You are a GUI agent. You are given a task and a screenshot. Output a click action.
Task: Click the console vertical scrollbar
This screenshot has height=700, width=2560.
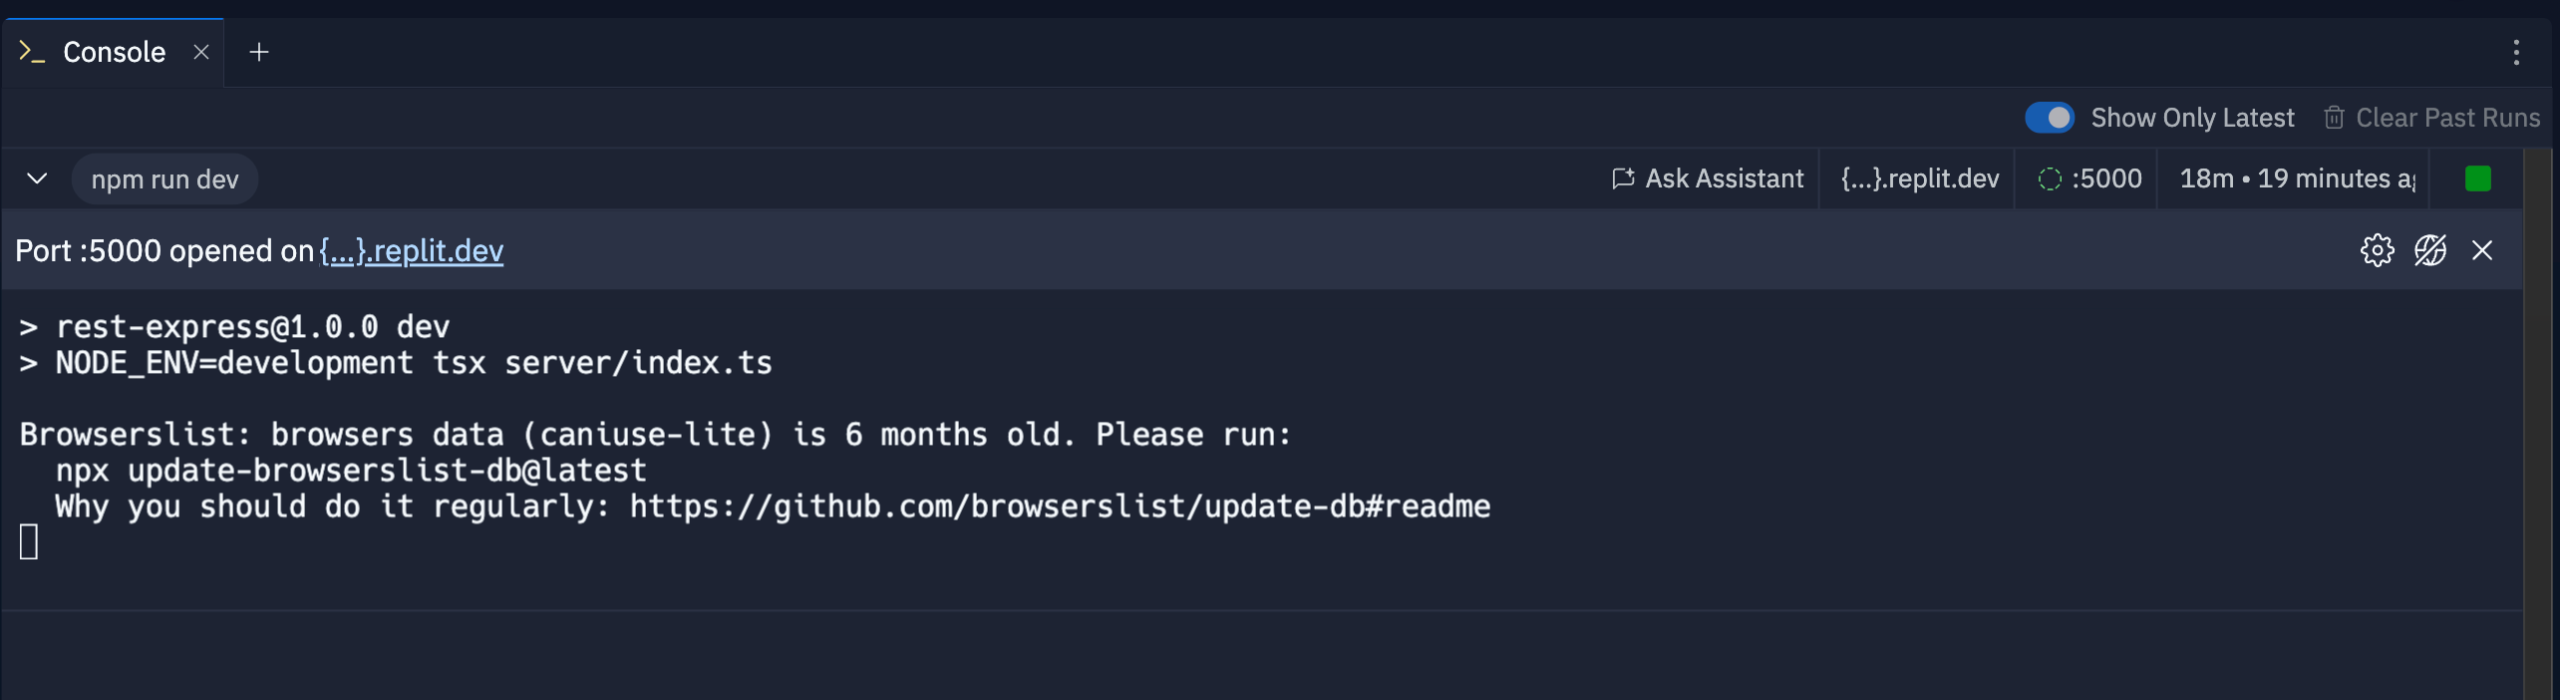[x=2538, y=424]
